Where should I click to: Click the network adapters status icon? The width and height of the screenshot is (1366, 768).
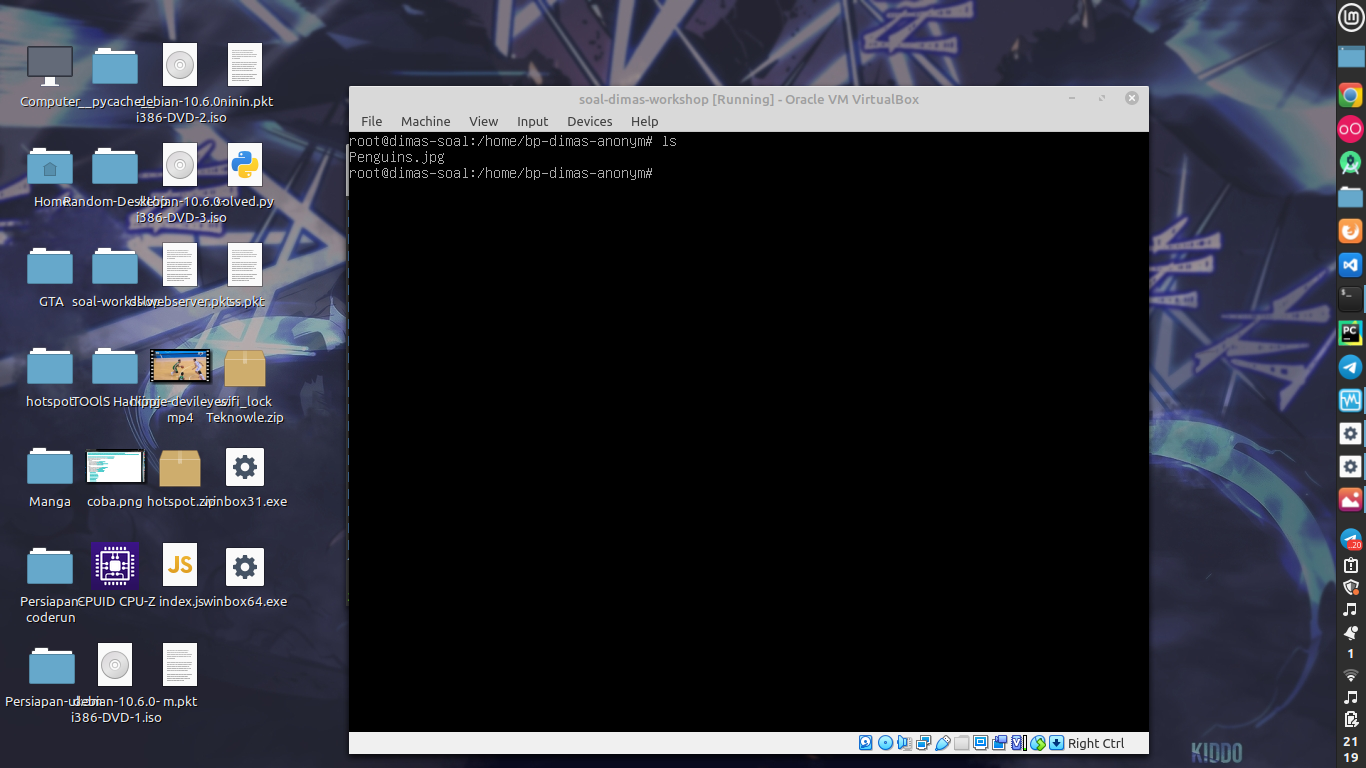pos(923,743)
